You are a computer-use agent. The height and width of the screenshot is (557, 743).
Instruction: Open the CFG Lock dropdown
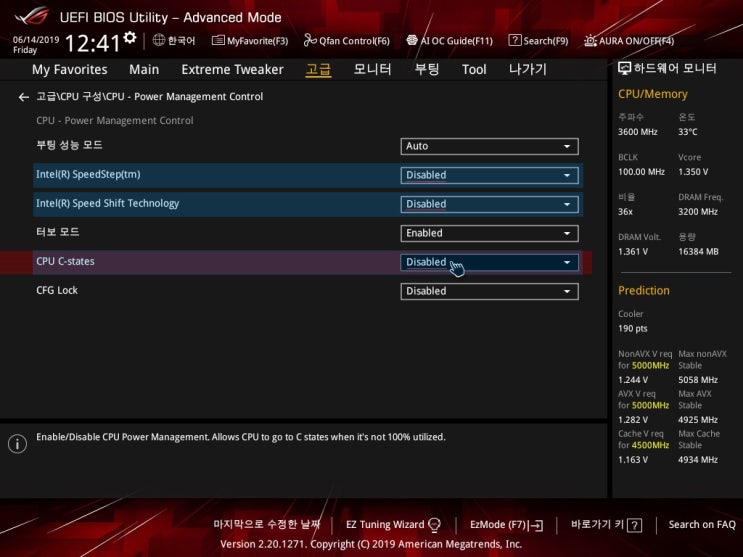coord(489,291)
